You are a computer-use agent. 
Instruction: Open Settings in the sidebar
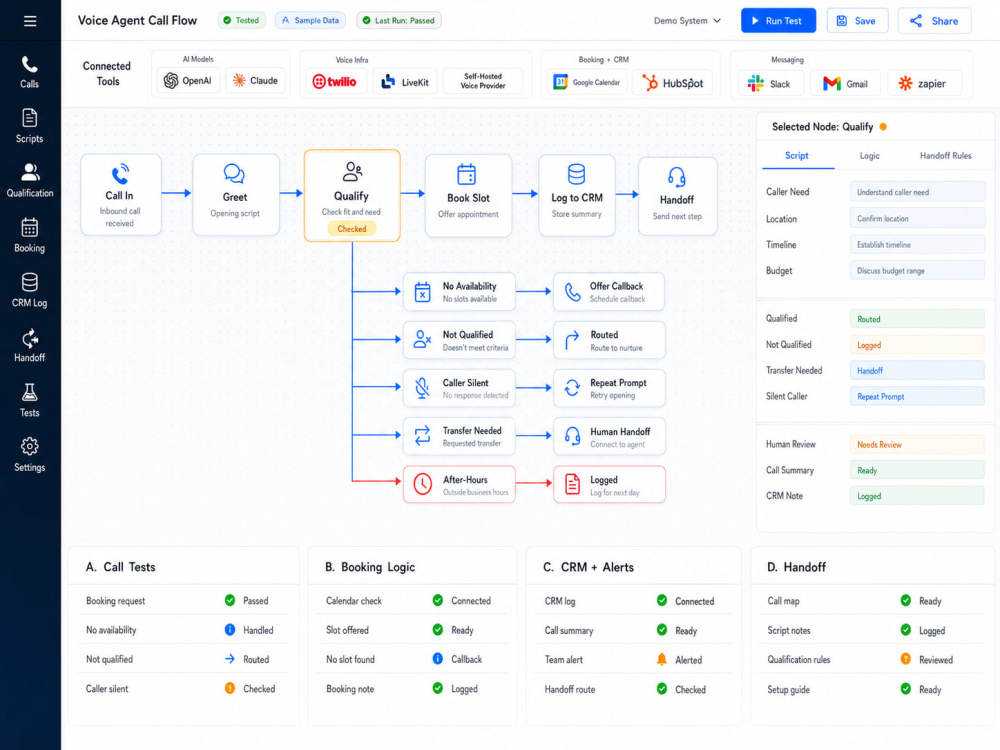click(29, 455)
